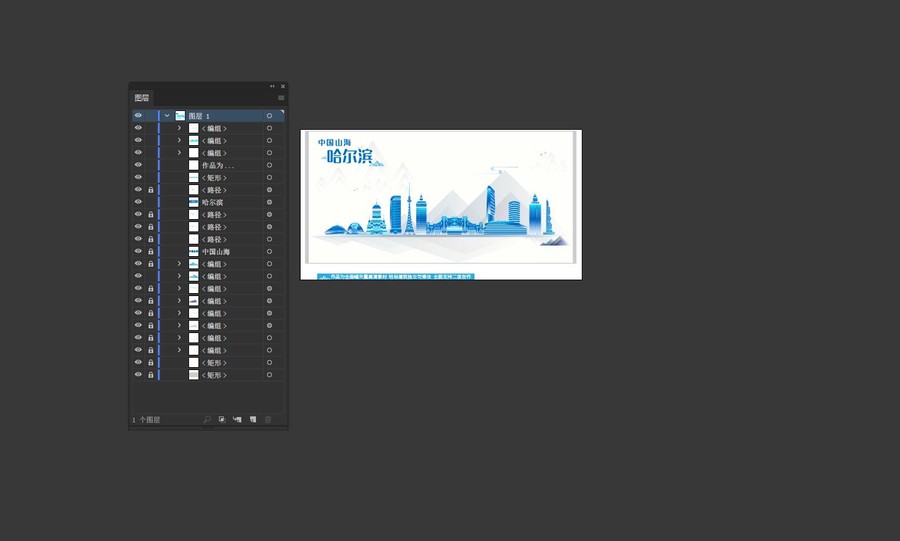Click the blue caption banner below artwork
Screen dimensions: 900x541
[x=395, y=277]
